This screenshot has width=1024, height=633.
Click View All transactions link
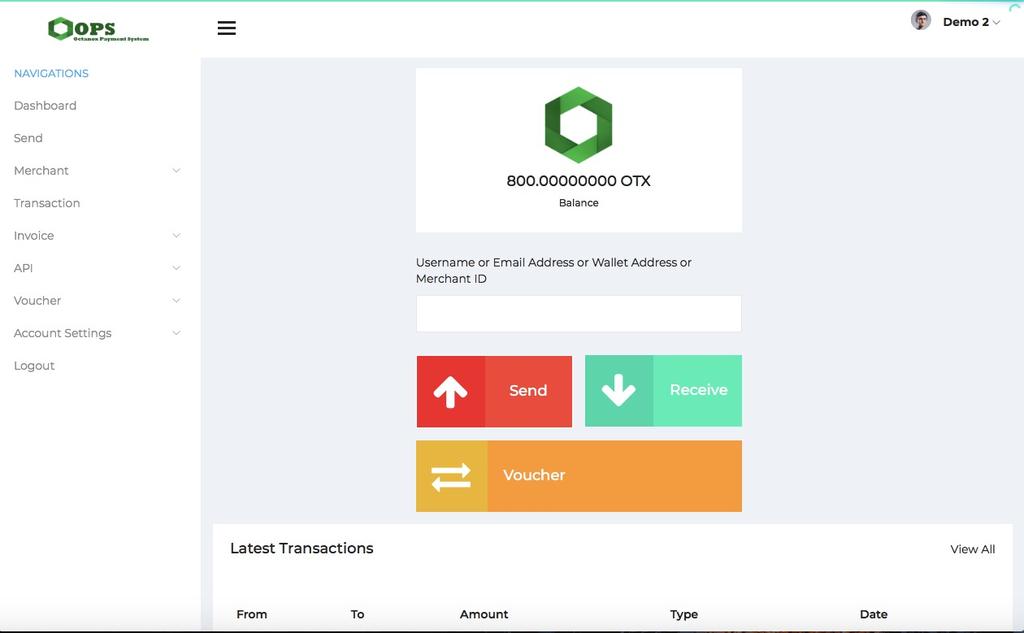[972, 549]
